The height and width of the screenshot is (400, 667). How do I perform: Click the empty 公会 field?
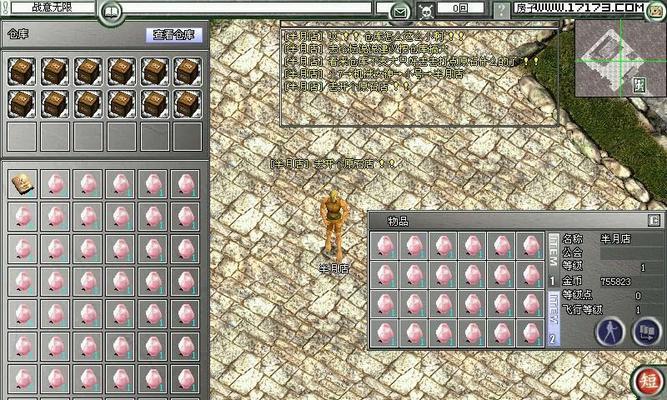tap(631, 253)
